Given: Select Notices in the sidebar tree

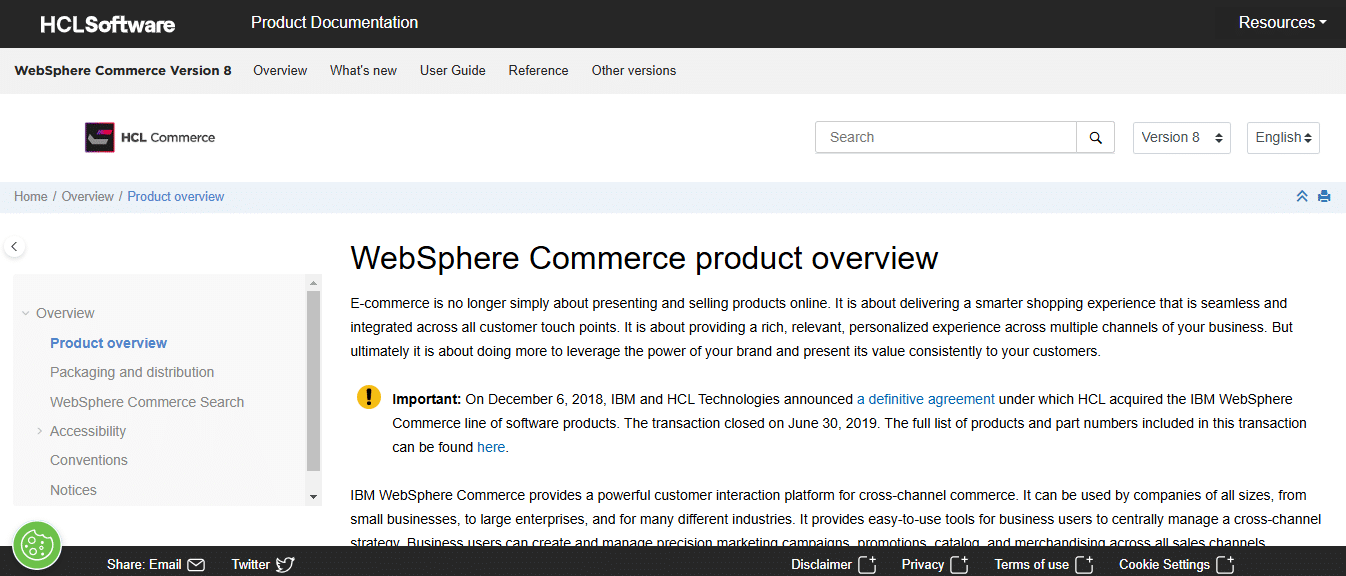Looking at the screenshot, I should pyautogui.click(x=74, y=490).
